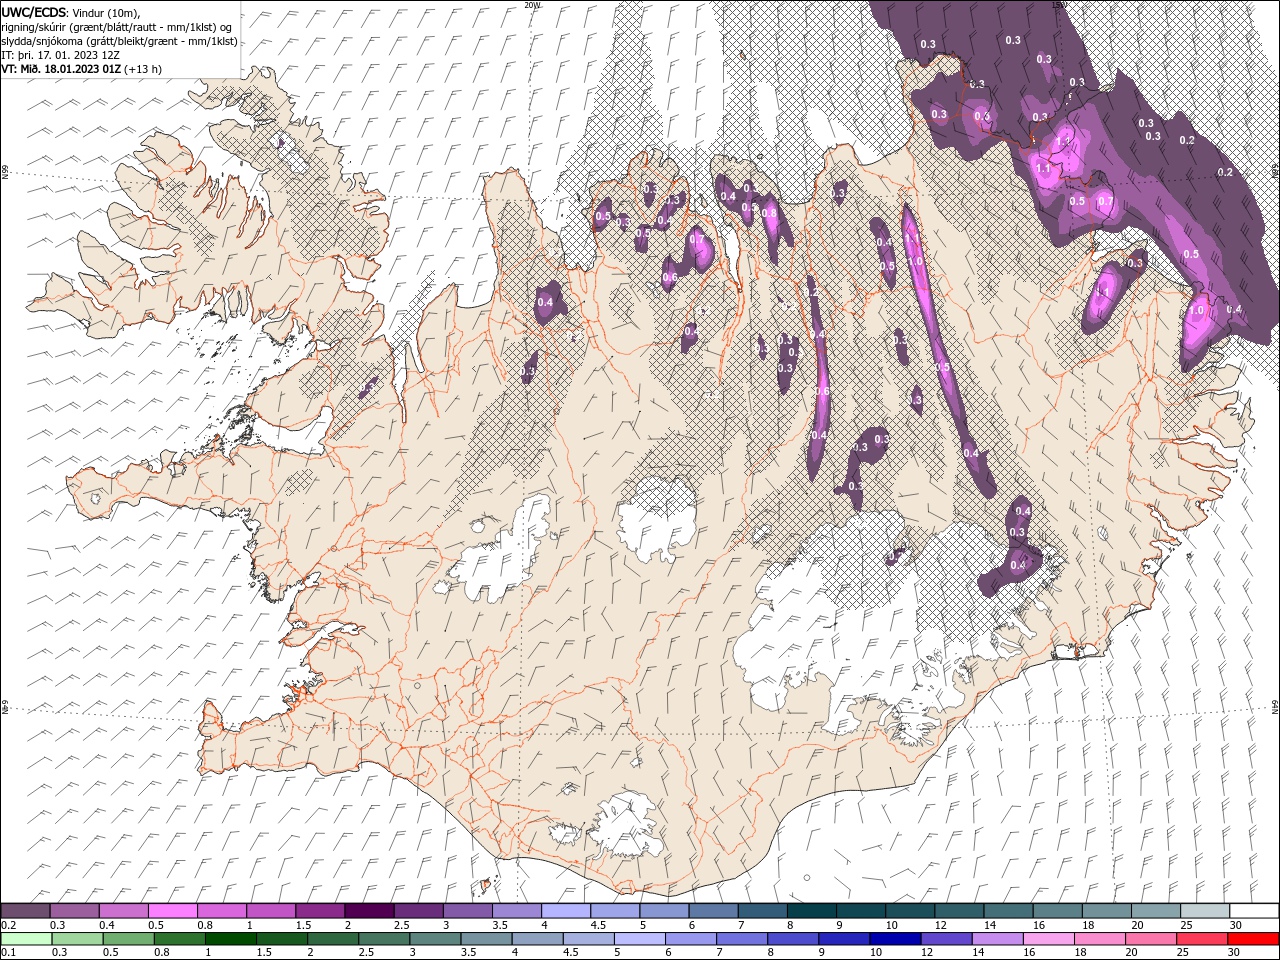Pick the lower-row 2 green-teal swatch
Image resolution: width=1280 pixels, height=960 pixels.
tap(333, 939)
